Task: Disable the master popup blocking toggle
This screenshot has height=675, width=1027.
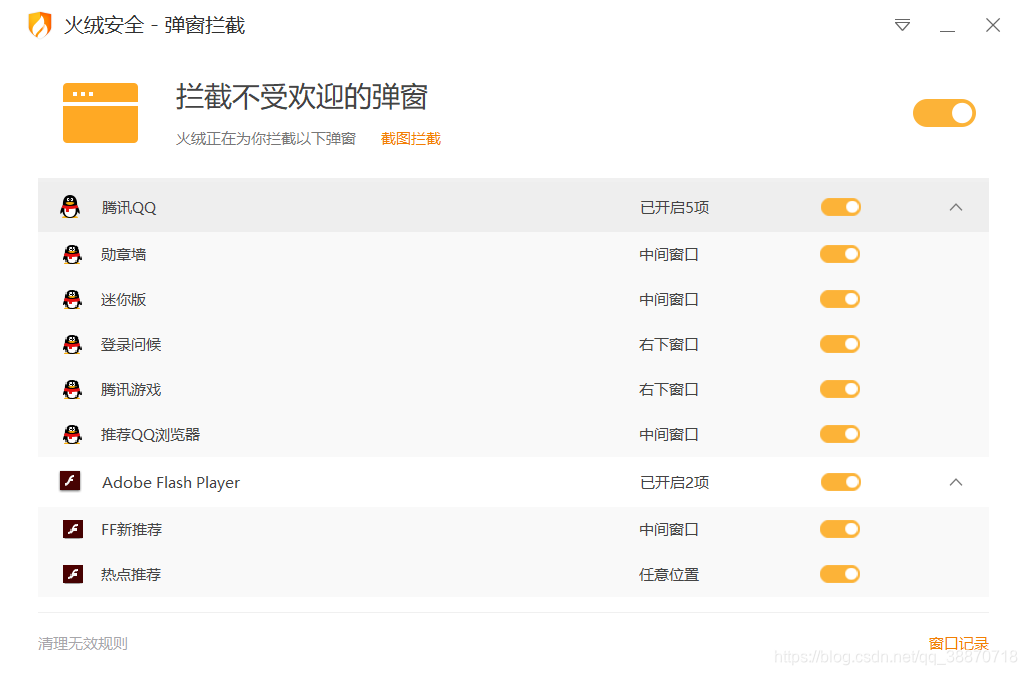Action: [x=943, y=112]
